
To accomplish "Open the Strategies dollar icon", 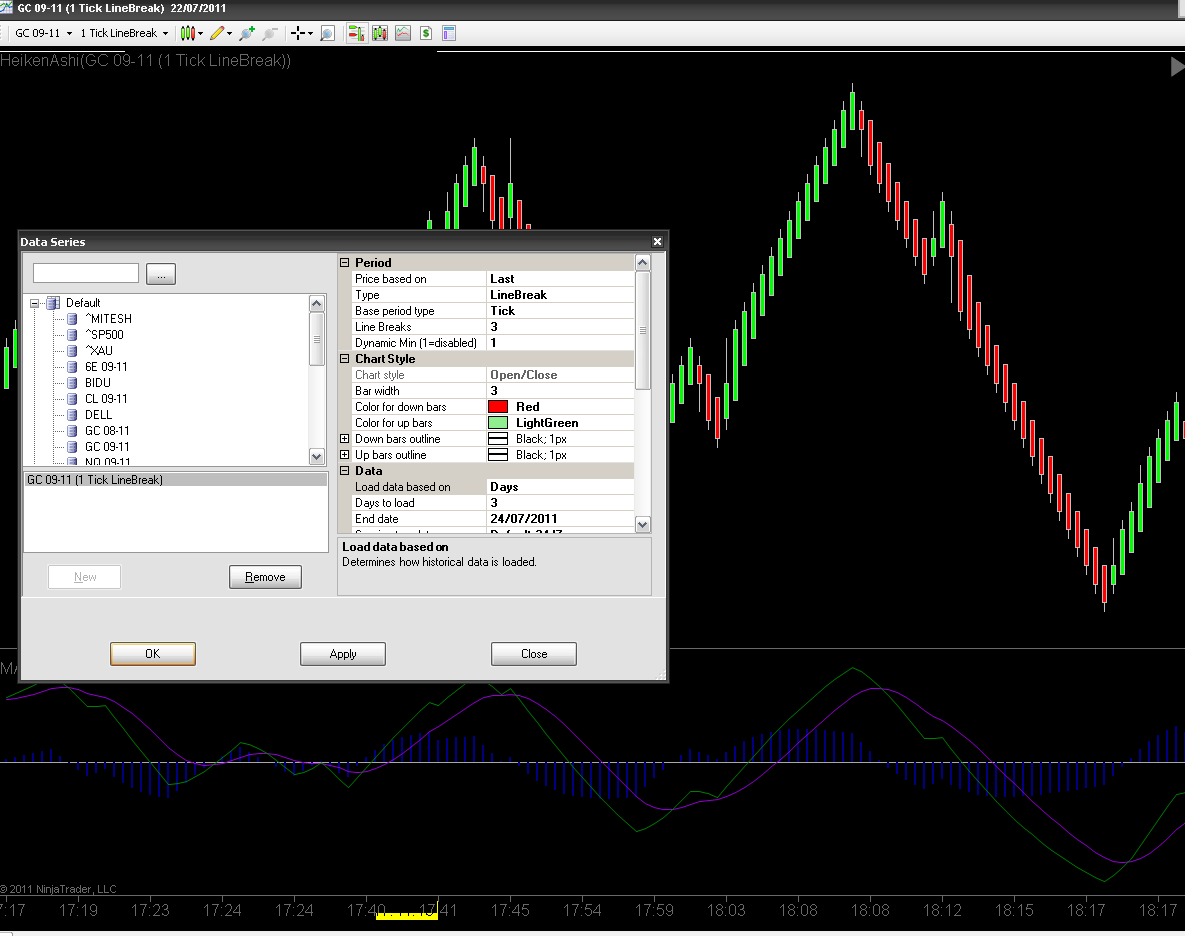I will tap(425, 33).
